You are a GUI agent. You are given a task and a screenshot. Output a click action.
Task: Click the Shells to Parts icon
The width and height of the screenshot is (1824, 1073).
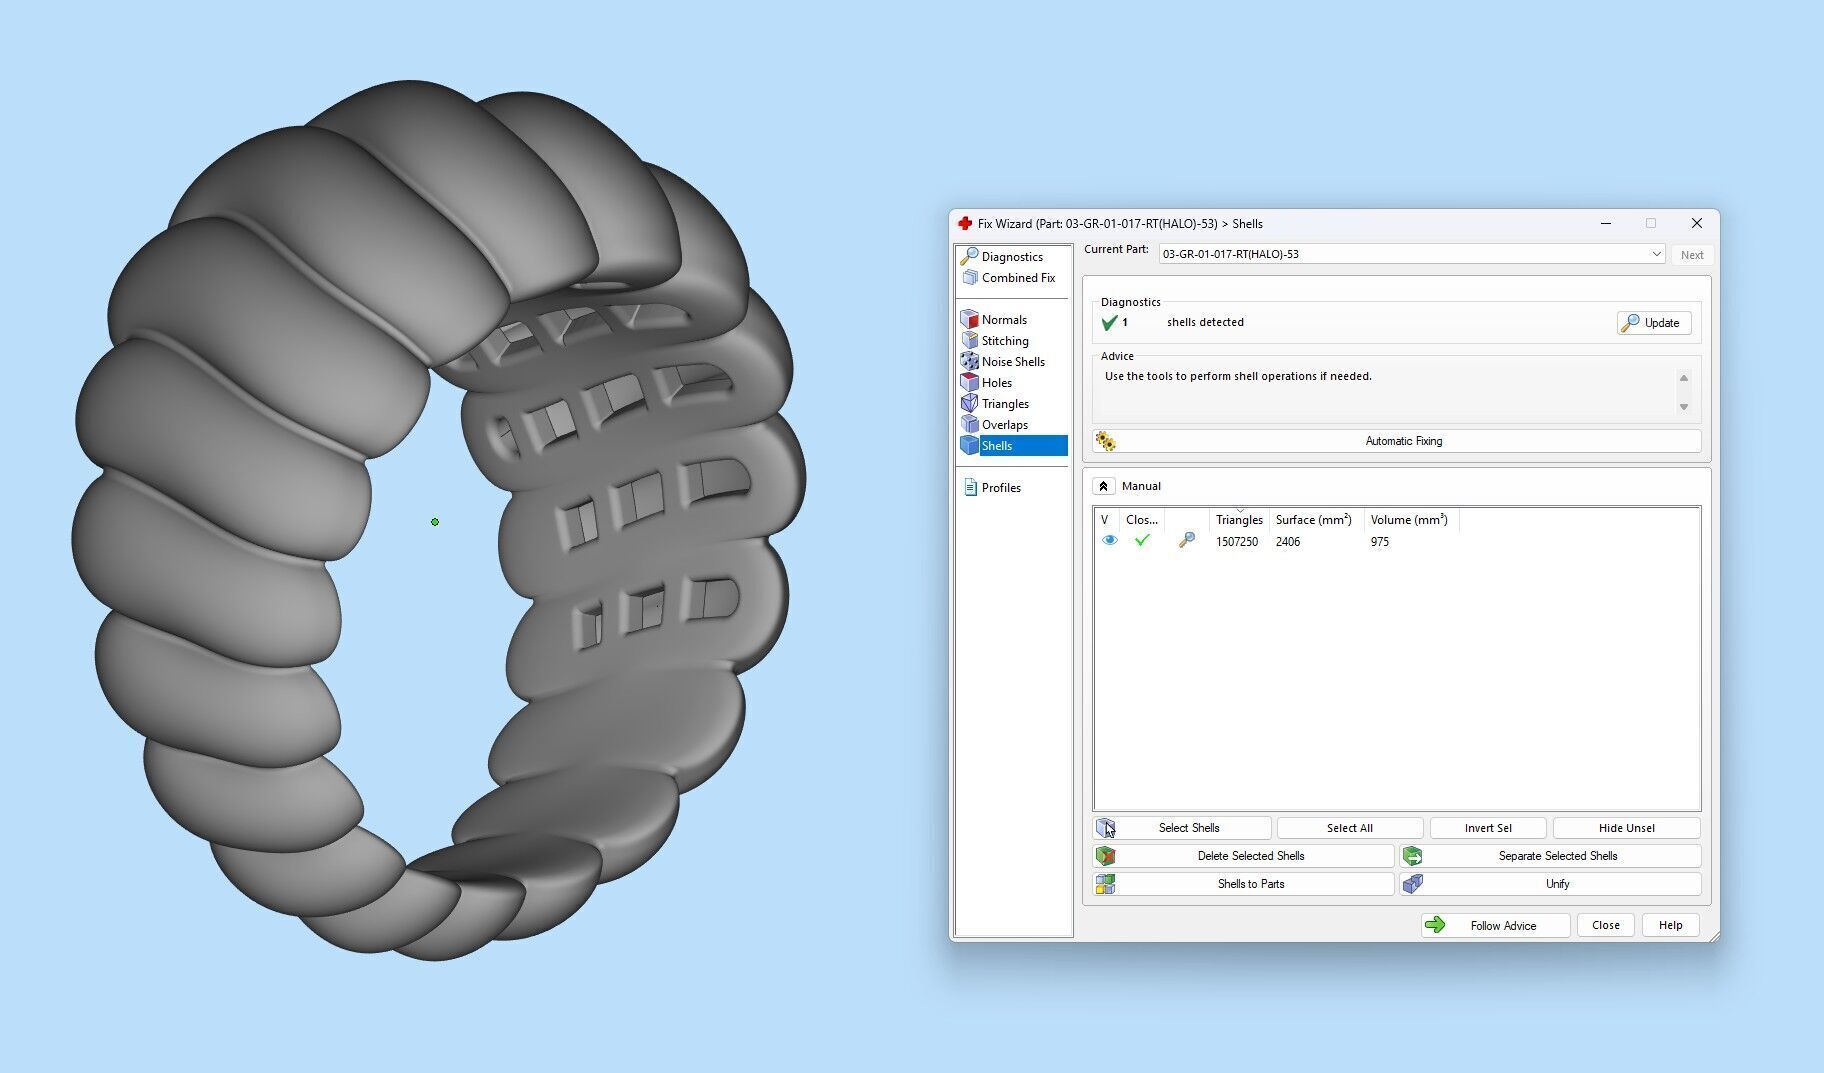point(1105,884)
